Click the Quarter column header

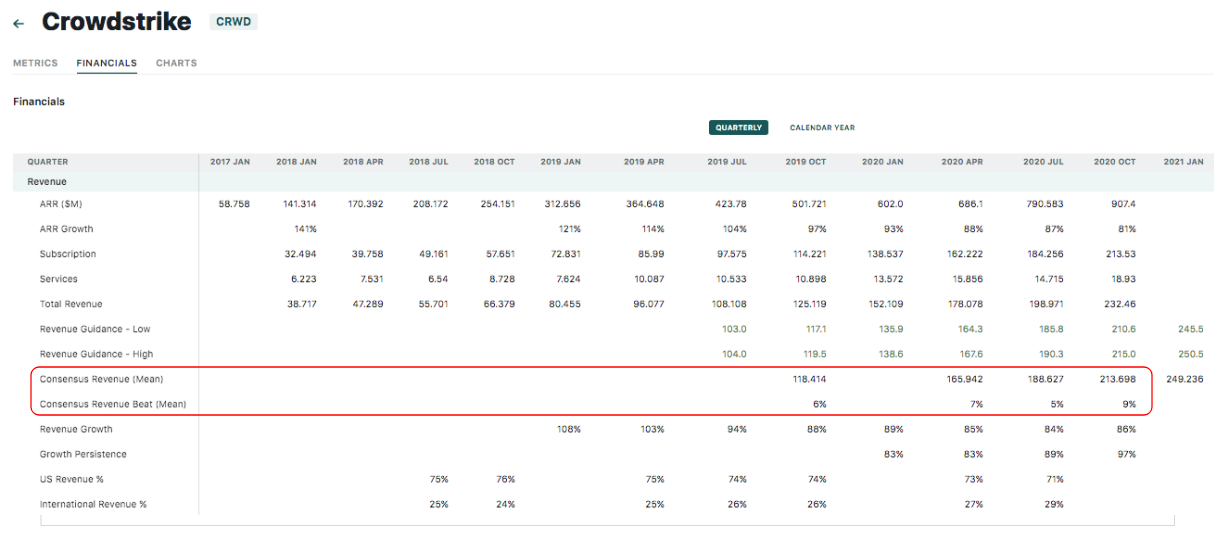pos(48,162)
